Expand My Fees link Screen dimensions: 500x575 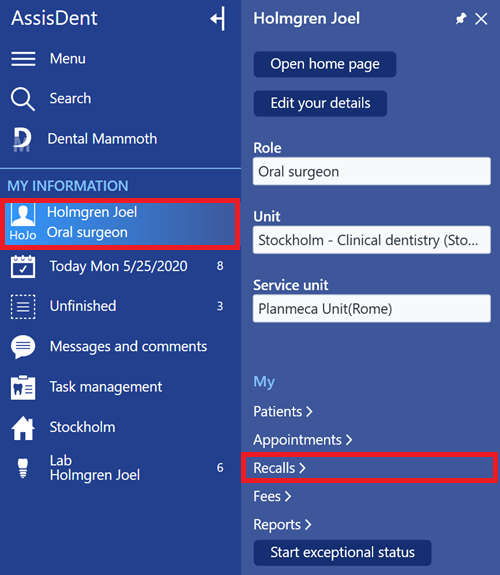272,496
